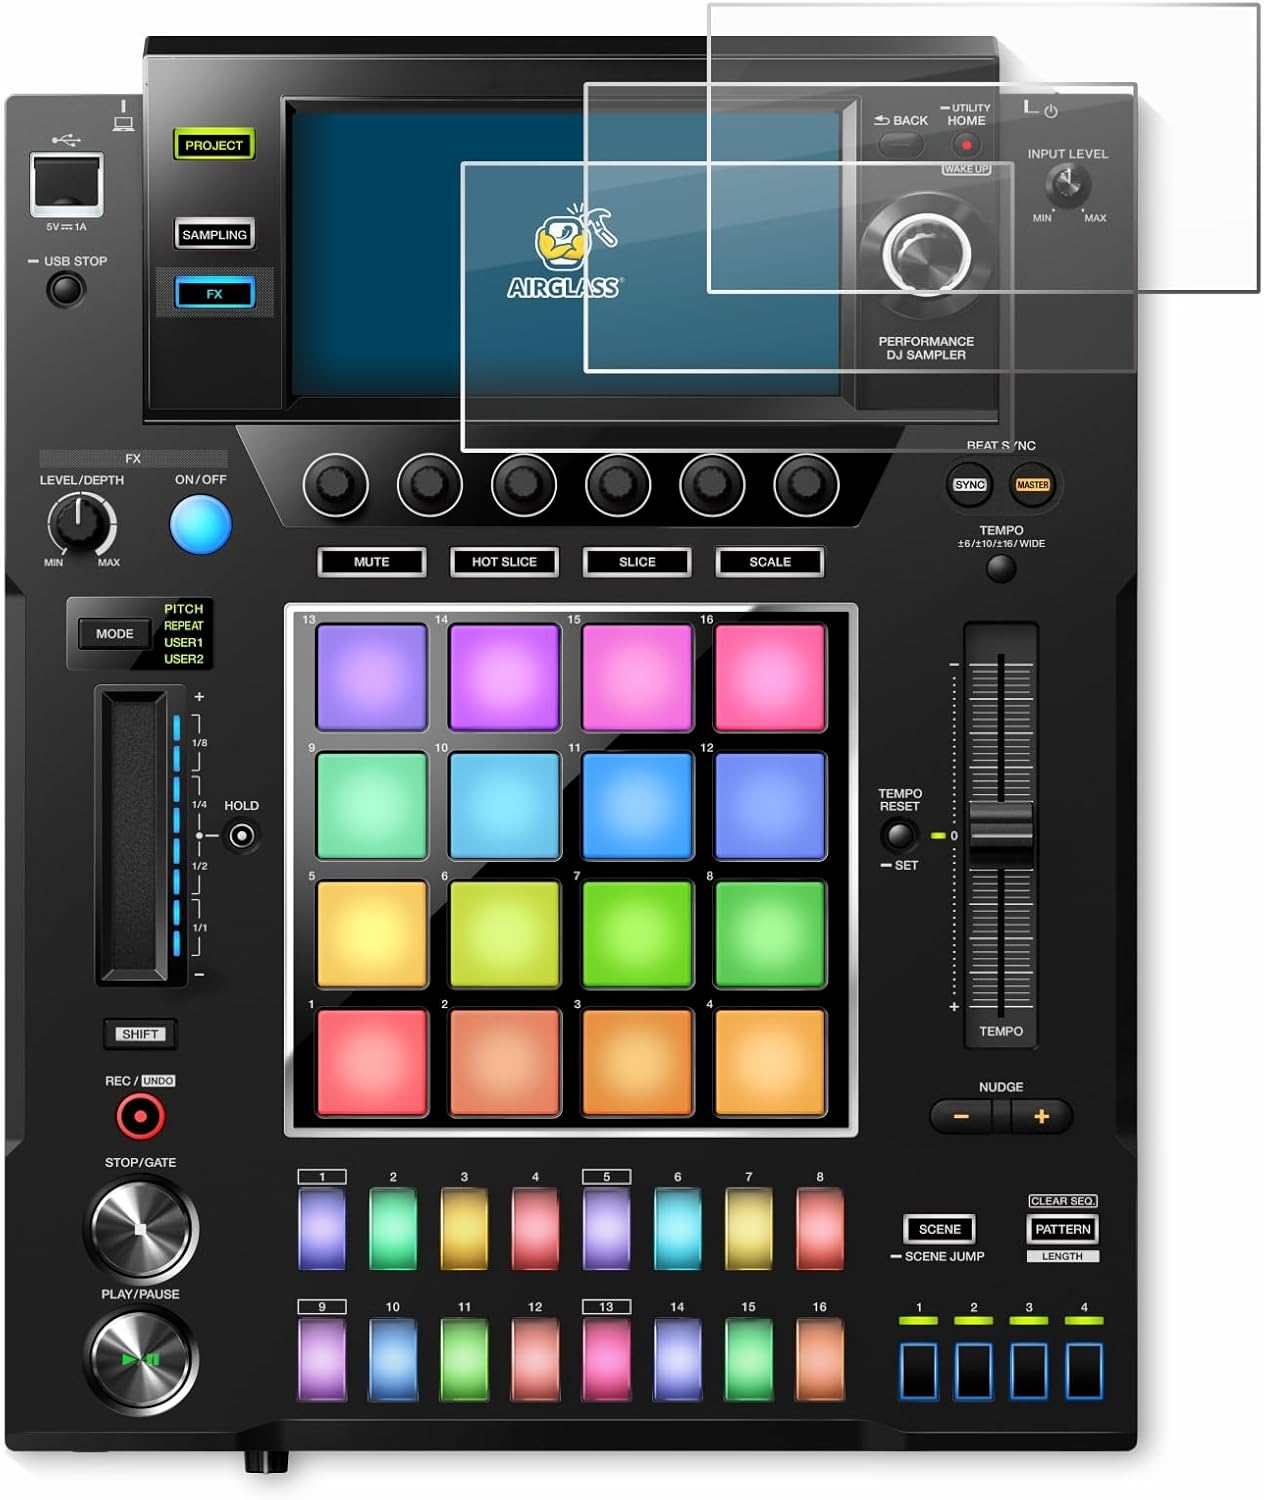
Task: Select the SCALE mode tab
Action: coord(770,562)
